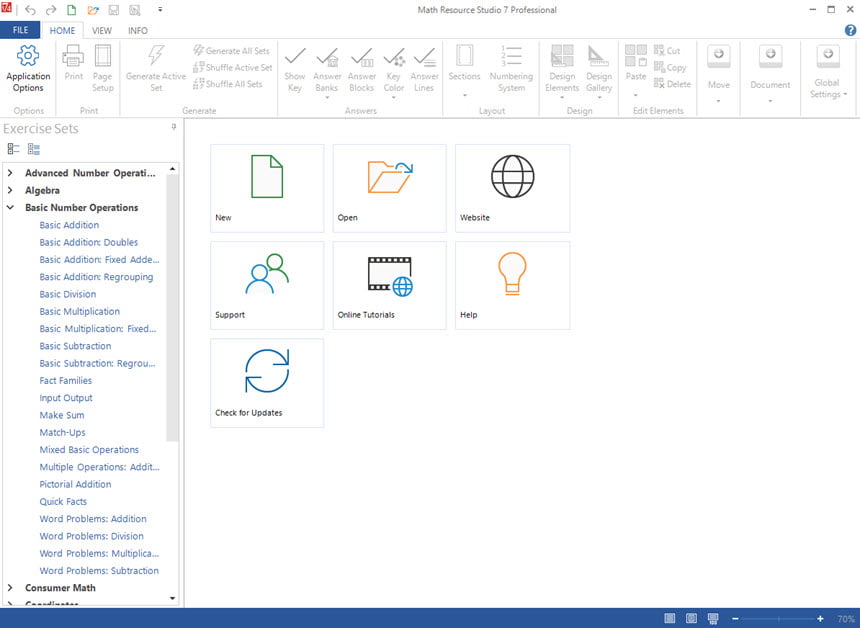
Task: Open the Website tile
Action: (x=512, y=188)
